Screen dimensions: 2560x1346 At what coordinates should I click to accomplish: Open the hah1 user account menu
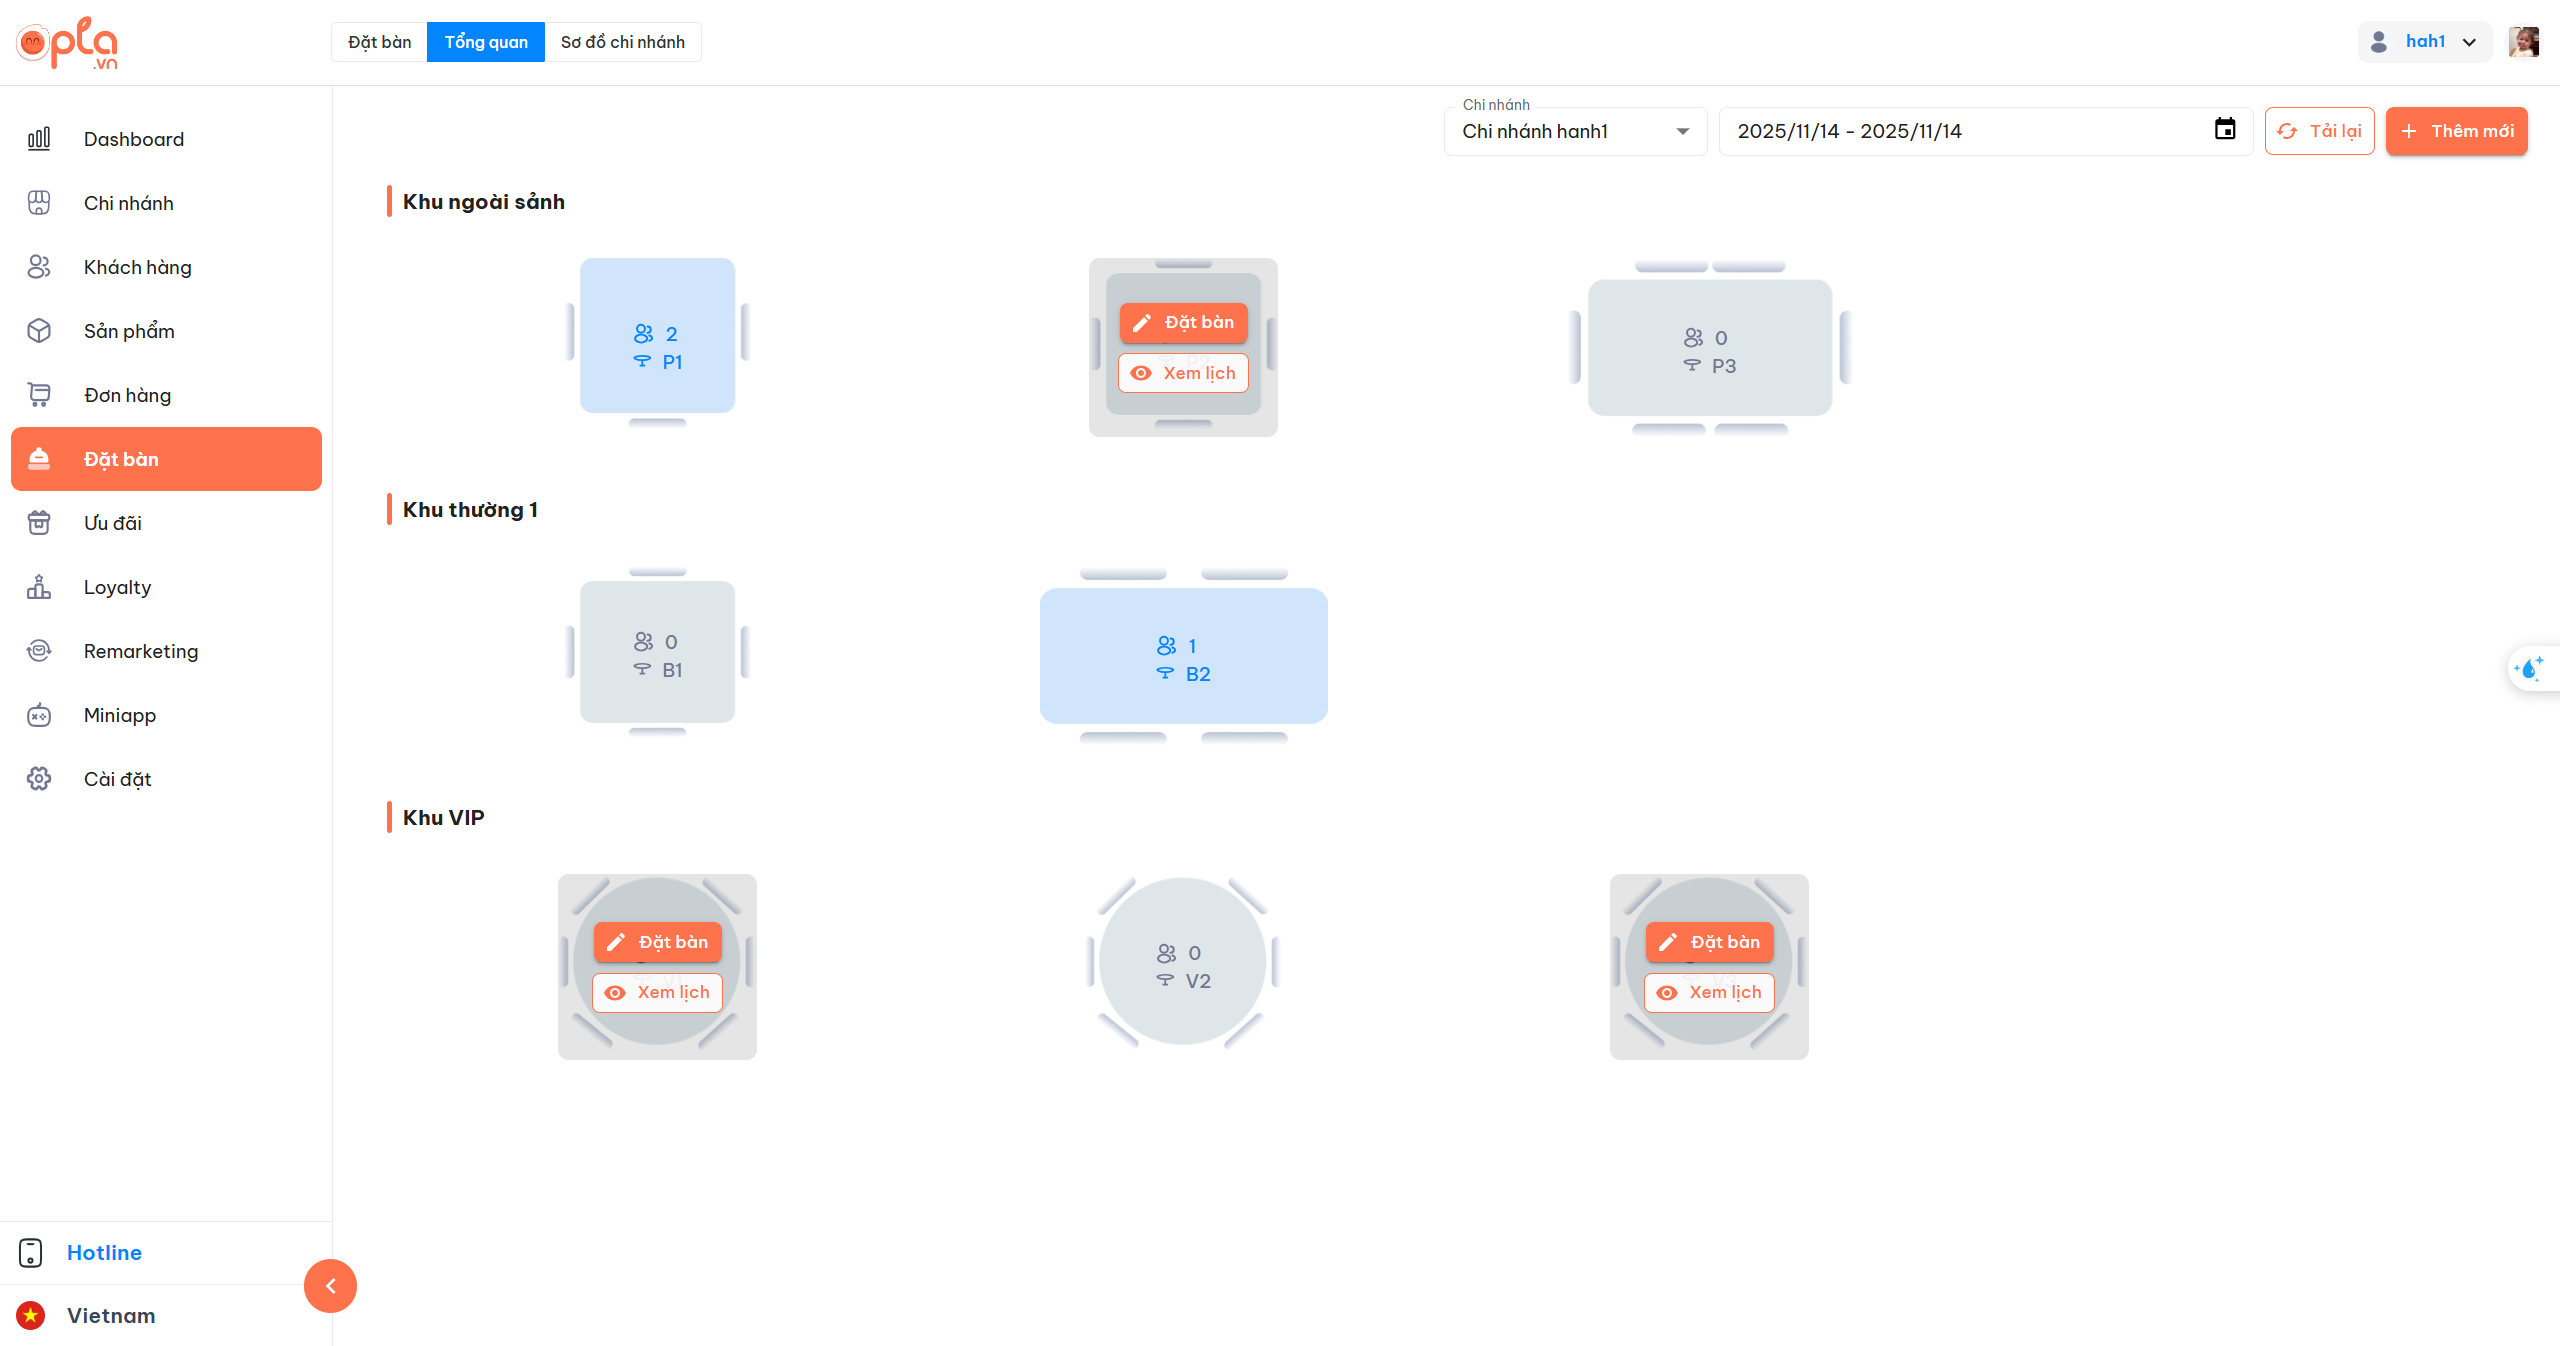point(2425,42)
